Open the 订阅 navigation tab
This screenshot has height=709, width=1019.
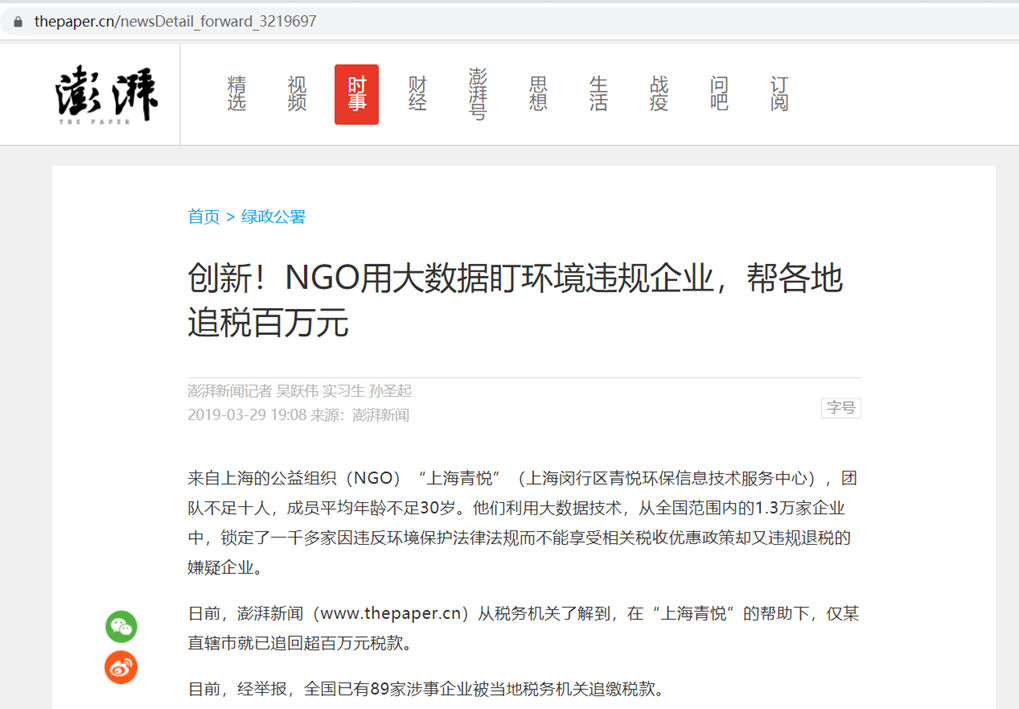(780, 94)
